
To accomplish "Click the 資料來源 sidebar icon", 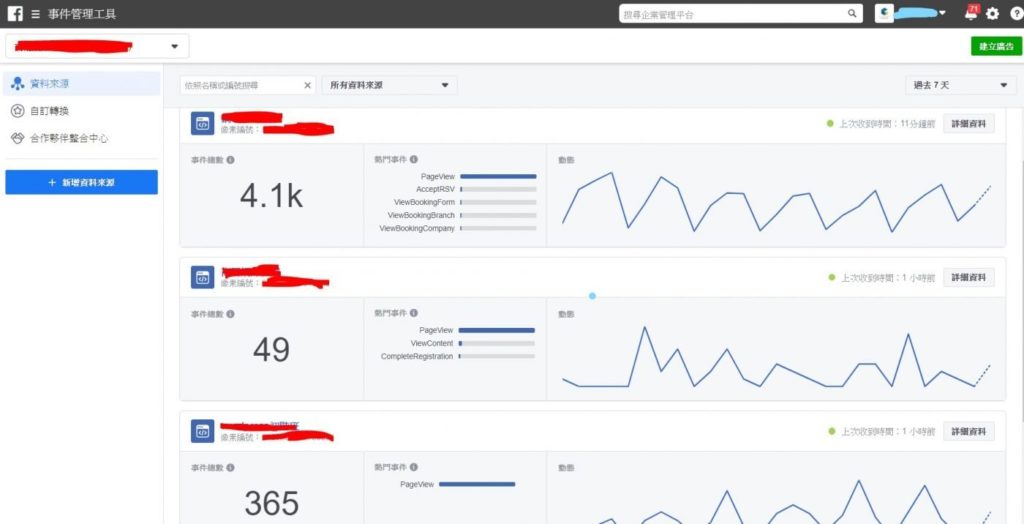I will (x=18, y=84).
